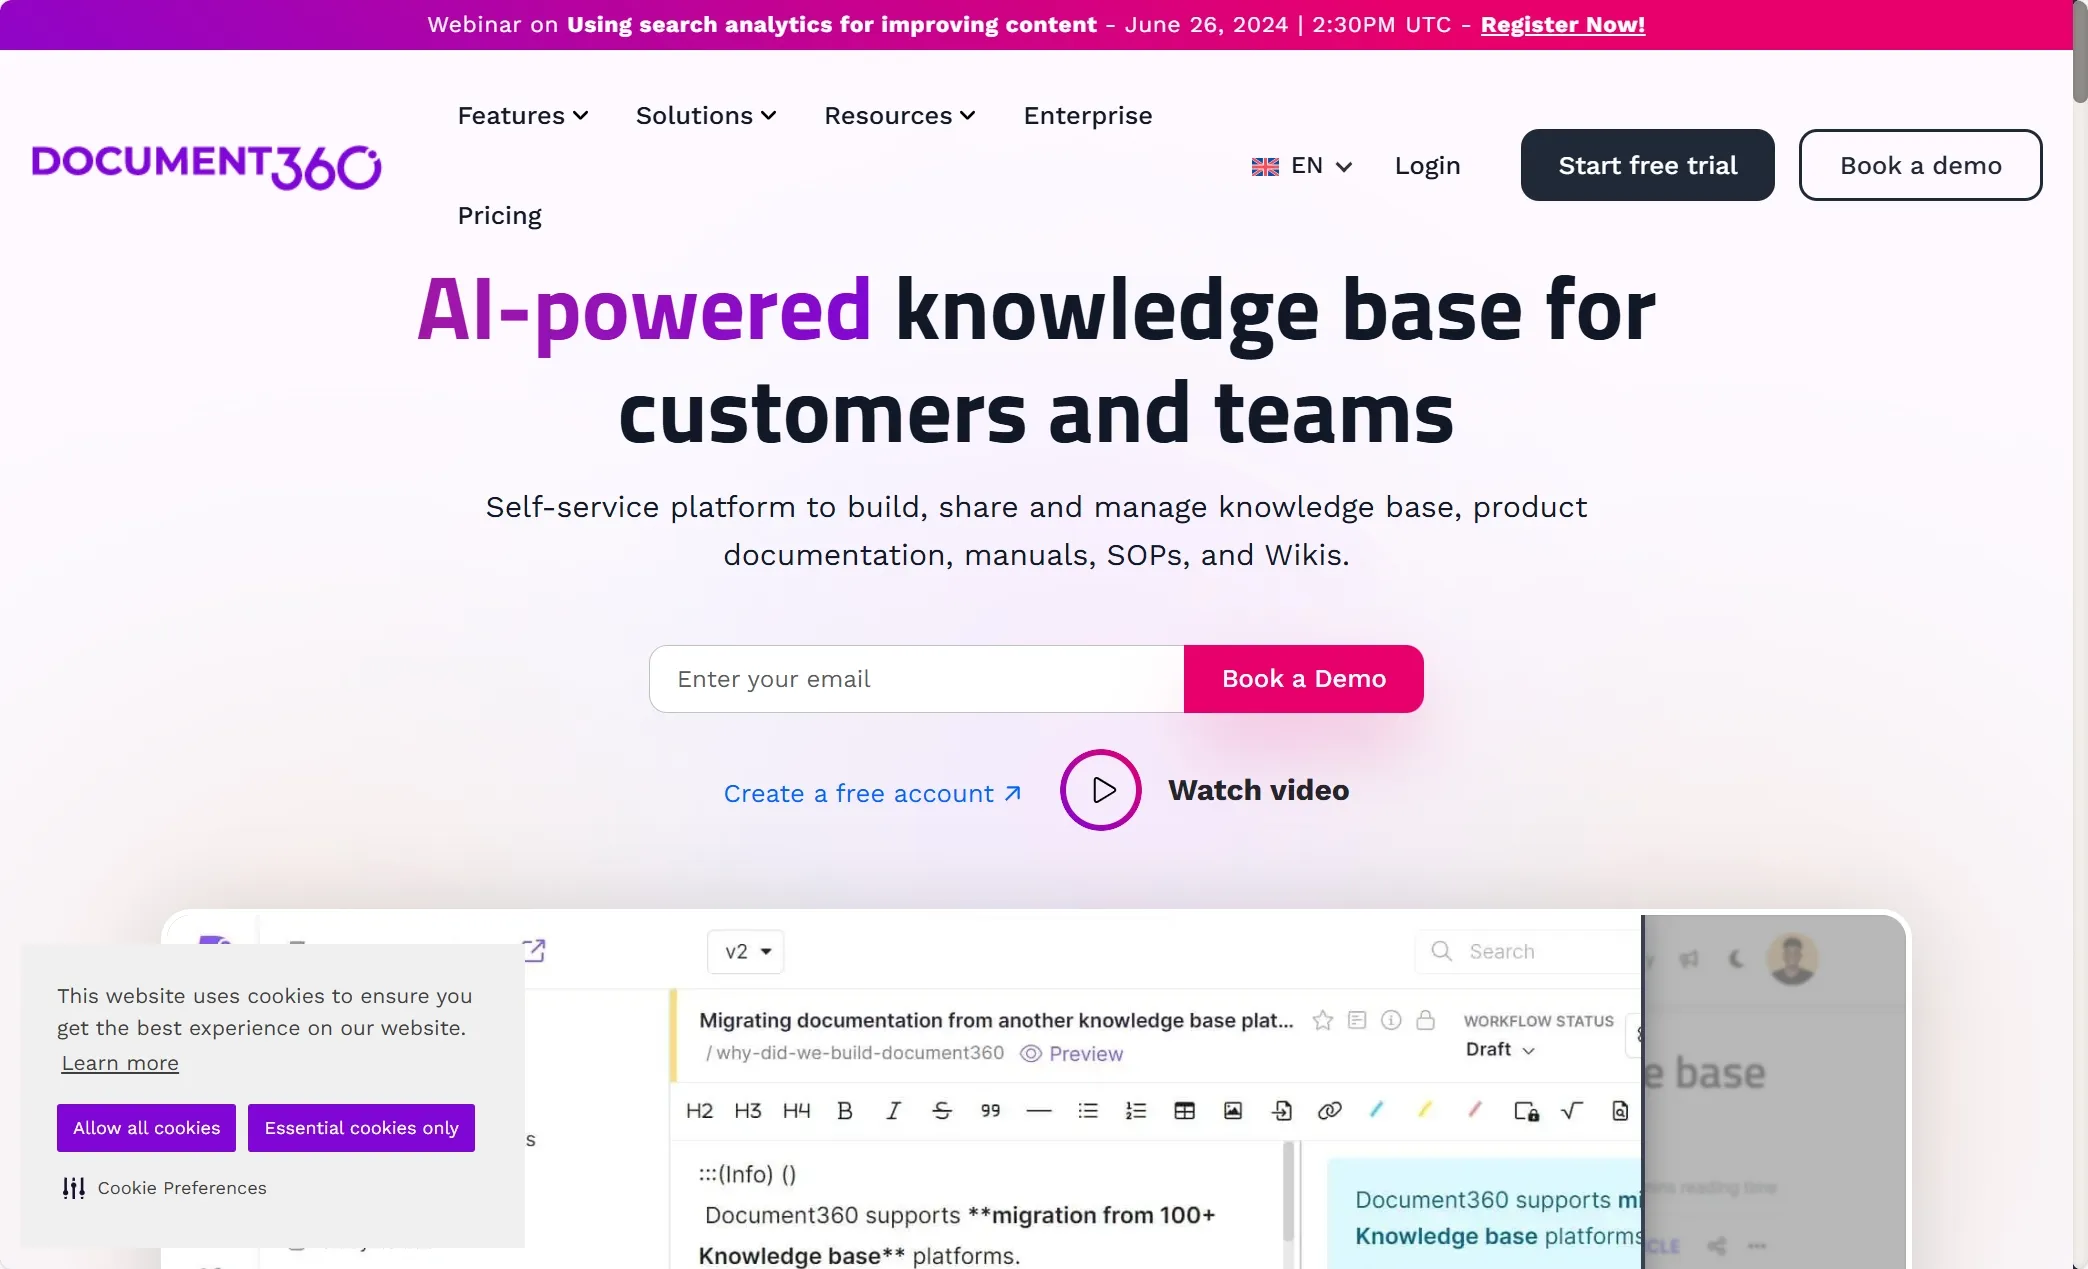Click the H2 heading formatting icon

click(696, 1109)
